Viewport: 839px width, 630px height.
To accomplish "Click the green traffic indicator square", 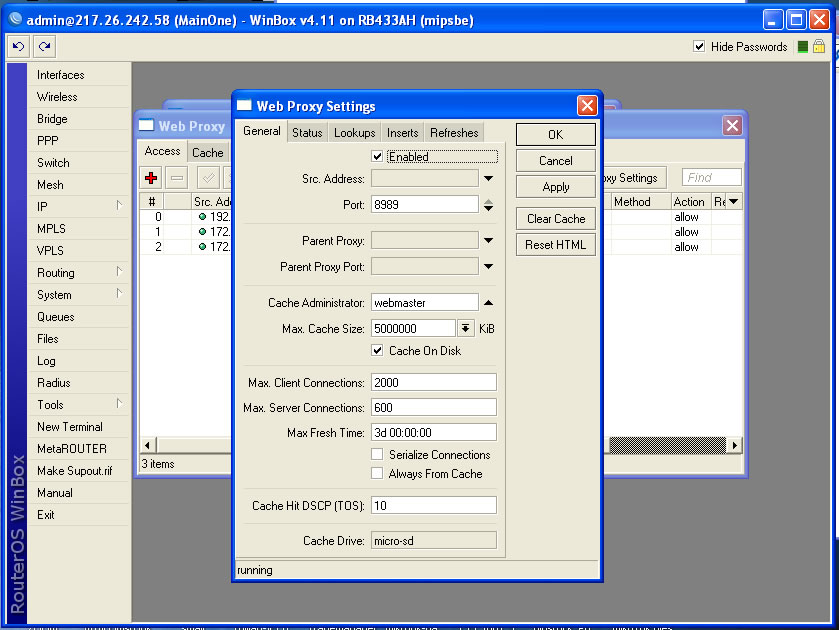I will click(x=802, y=47).
